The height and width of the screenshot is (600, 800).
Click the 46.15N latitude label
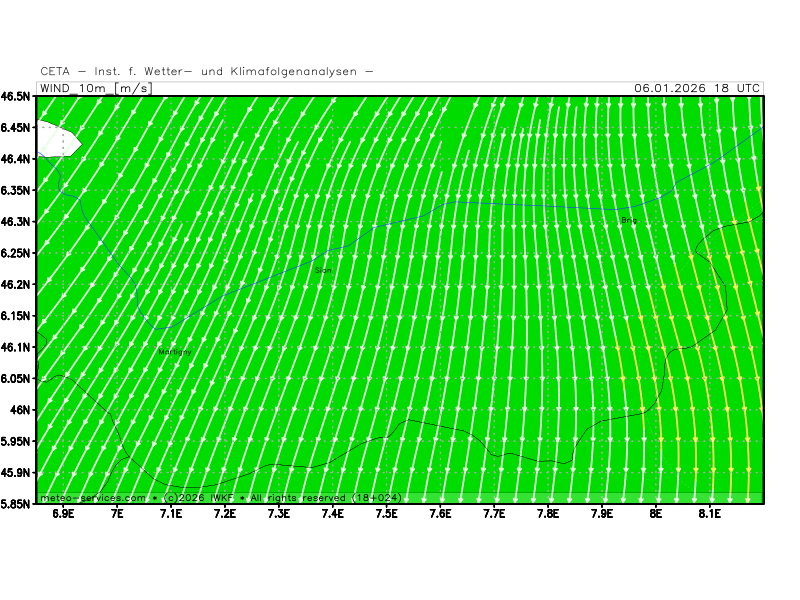click(x=17, y=316)
